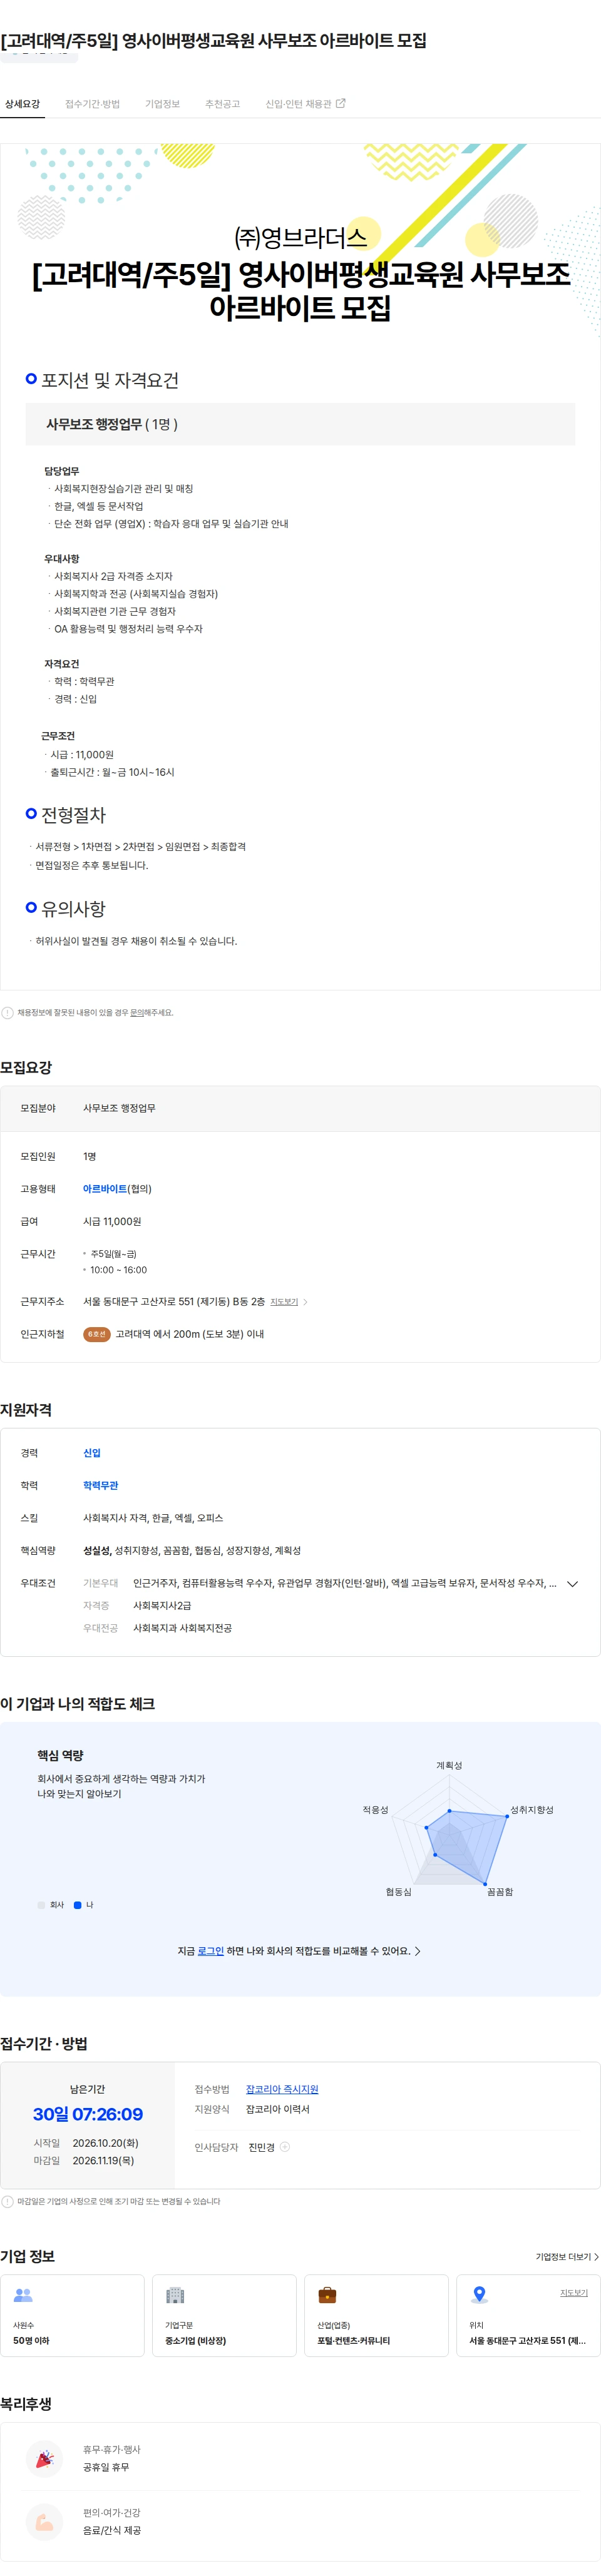Click 포털·컨텐츠·커뮤니티 industry card
Image resolution: width=601 pixels, height=2576 pixels.
376,2316
